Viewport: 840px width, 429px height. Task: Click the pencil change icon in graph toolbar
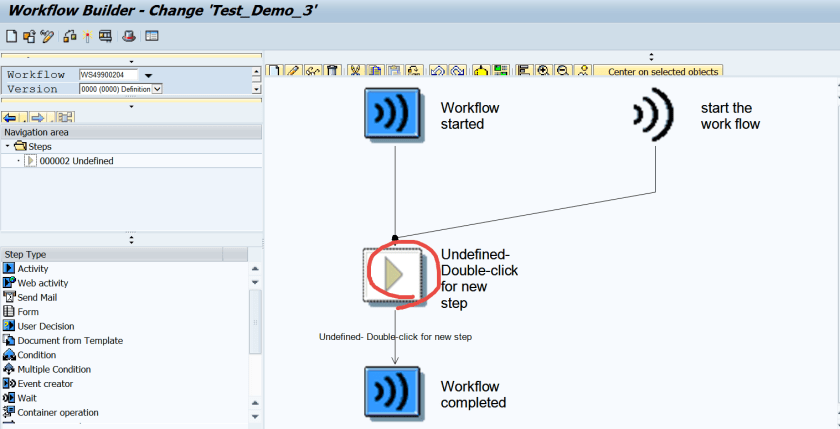pos(293,71)
